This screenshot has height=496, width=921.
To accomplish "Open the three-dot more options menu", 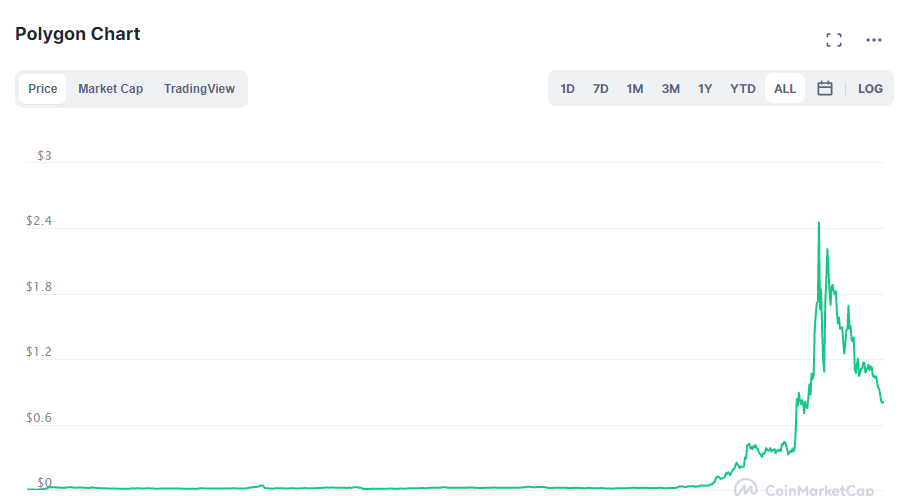I will coord(873,40).
